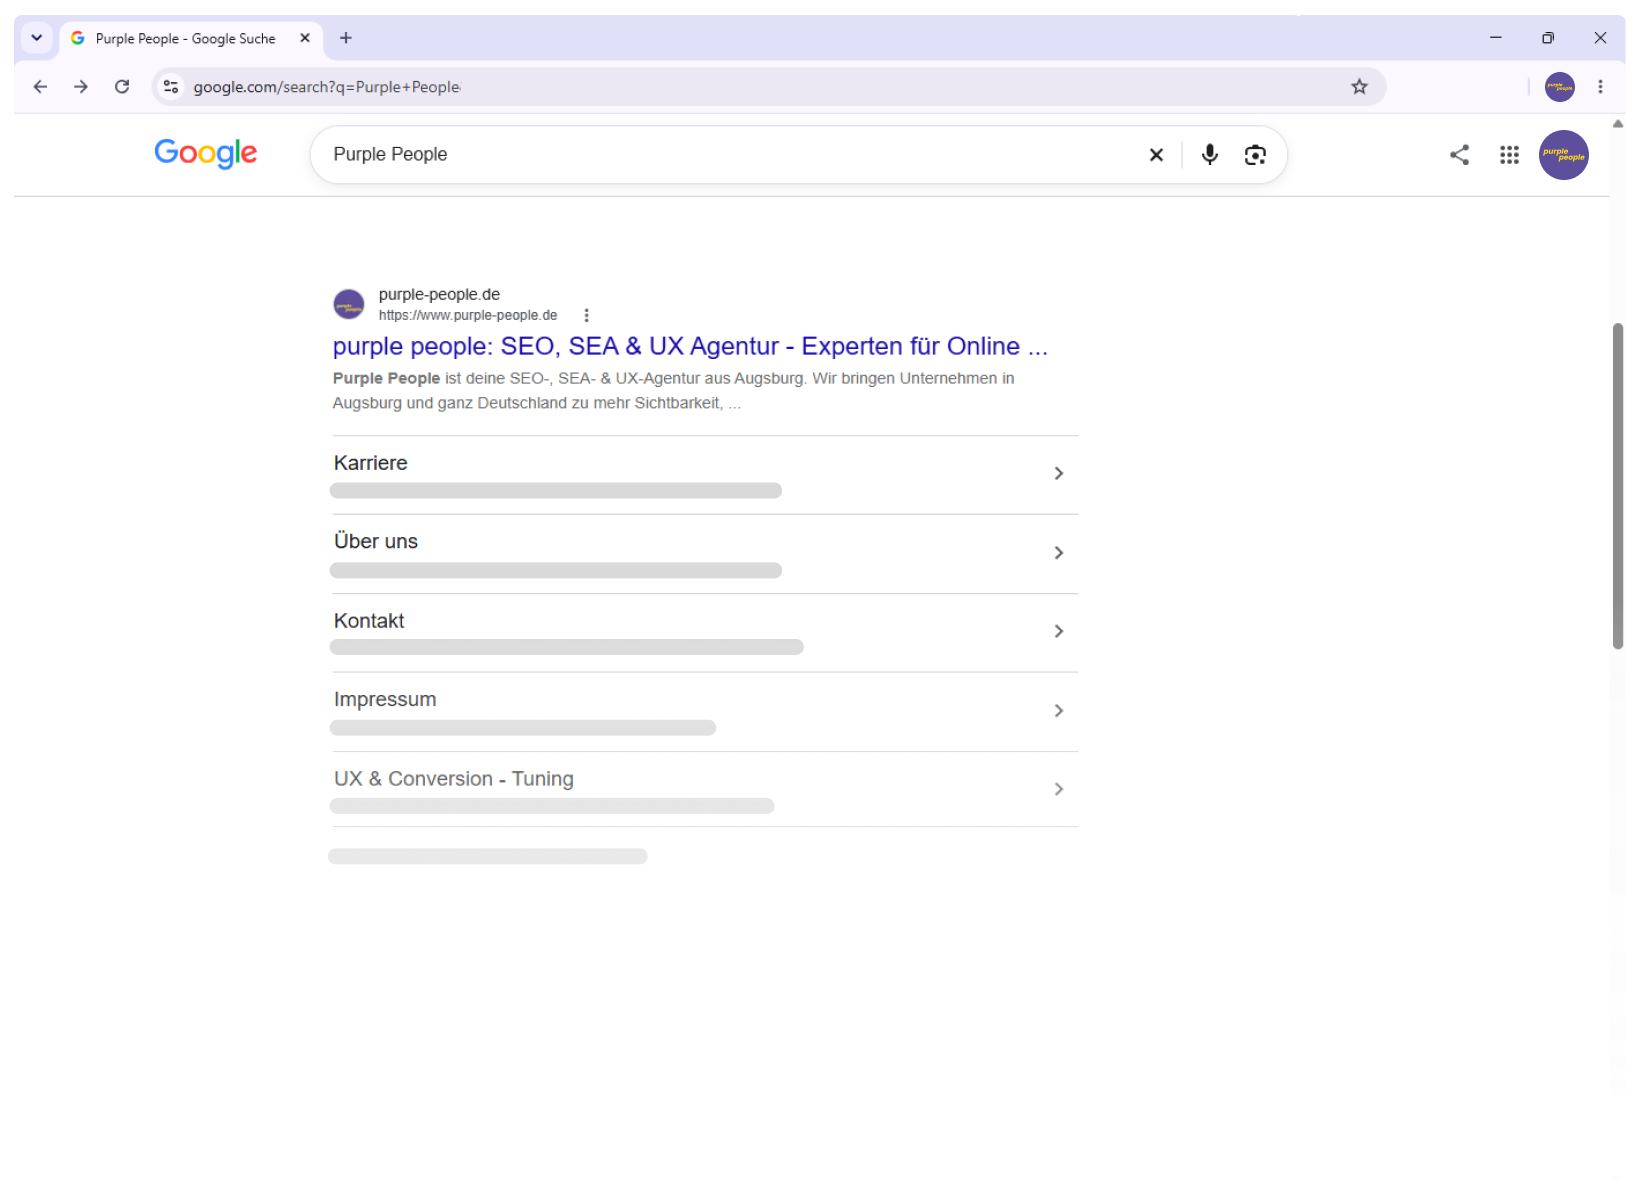Open Chrome's three-dot menu
Screen dimensions: 1640x1190
click(x=1600, y=87)
